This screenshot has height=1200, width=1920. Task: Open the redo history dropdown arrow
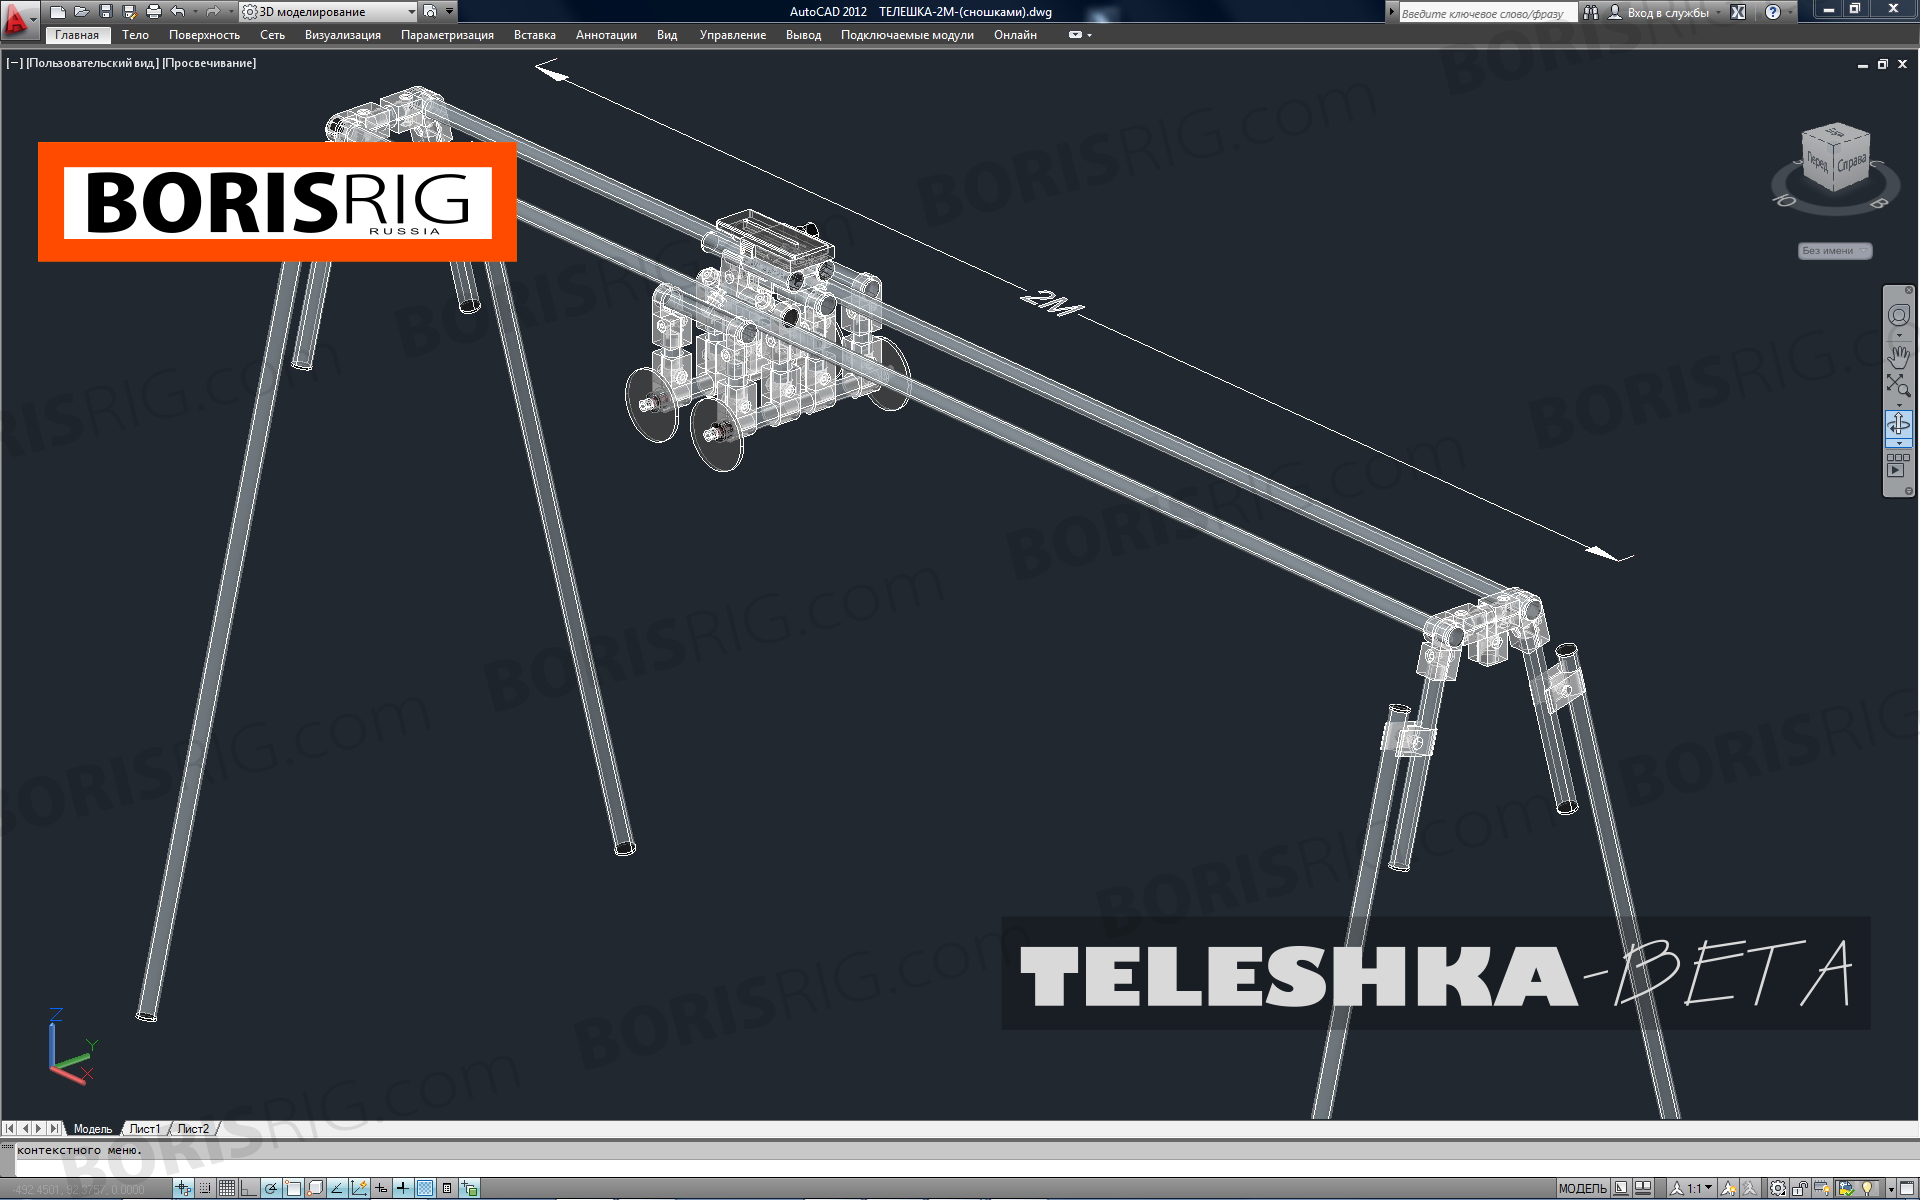tap(229, 12)
